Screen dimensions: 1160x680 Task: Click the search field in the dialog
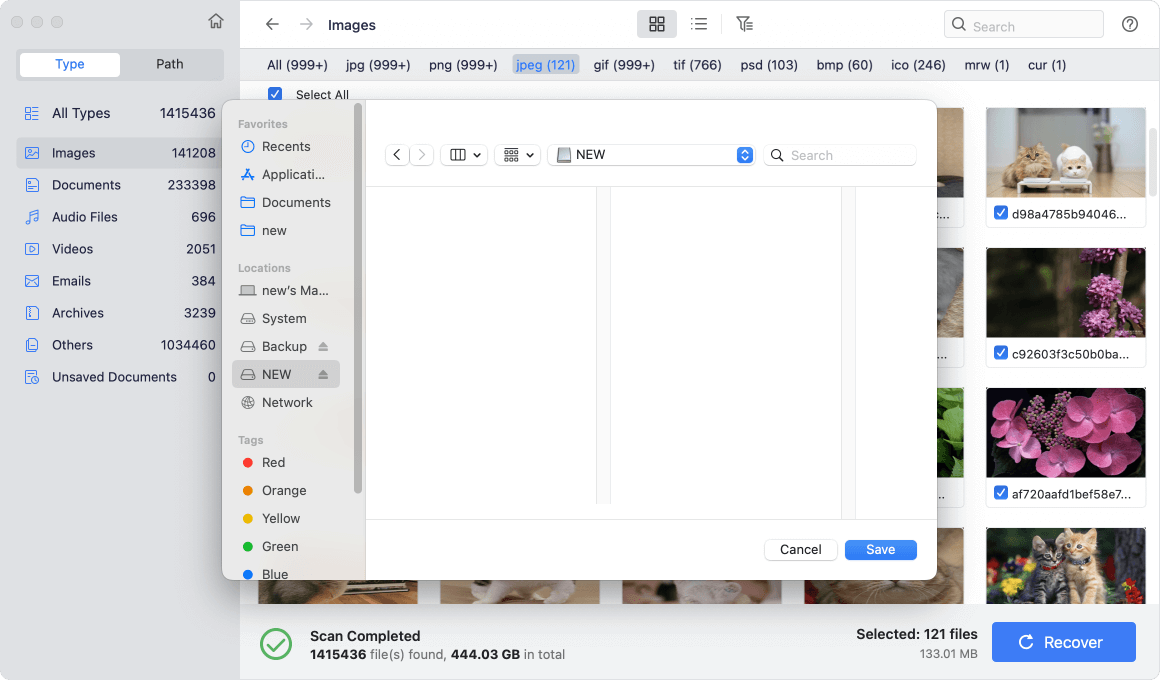click(845, 155)
